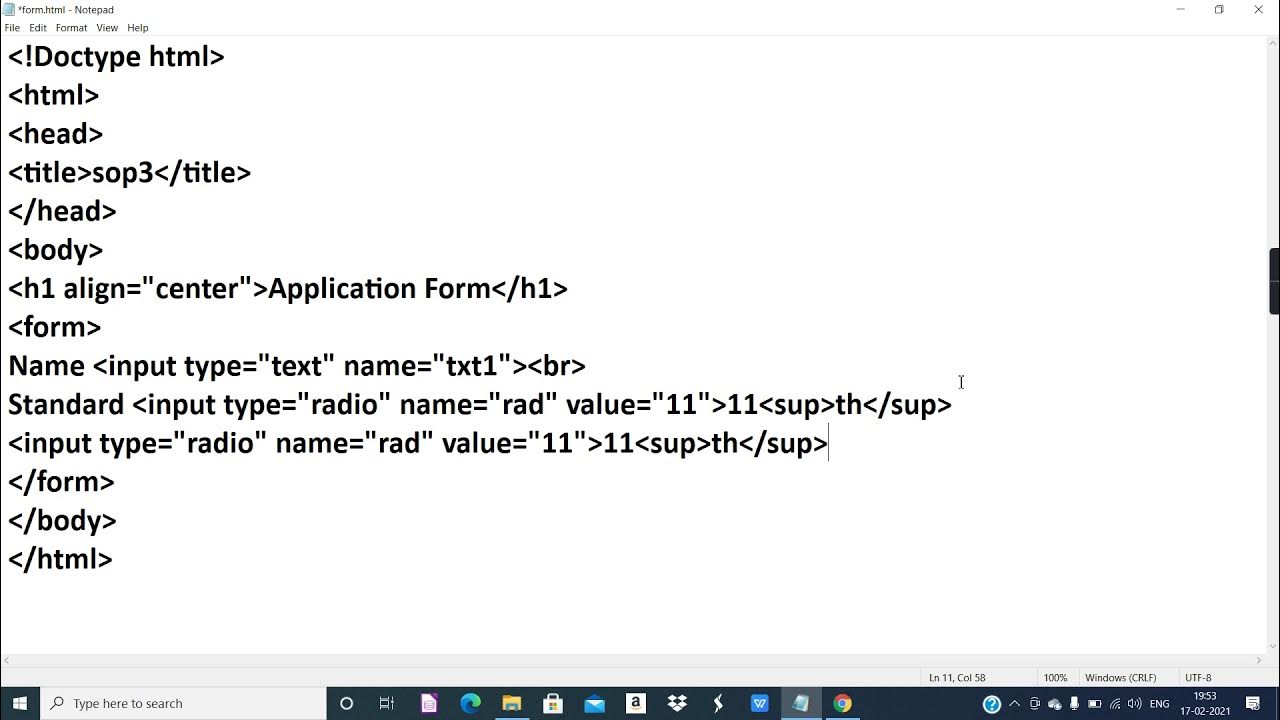Launch Microsoft Edge from taskbar
Screen dimensions: 1280x720
470,703
